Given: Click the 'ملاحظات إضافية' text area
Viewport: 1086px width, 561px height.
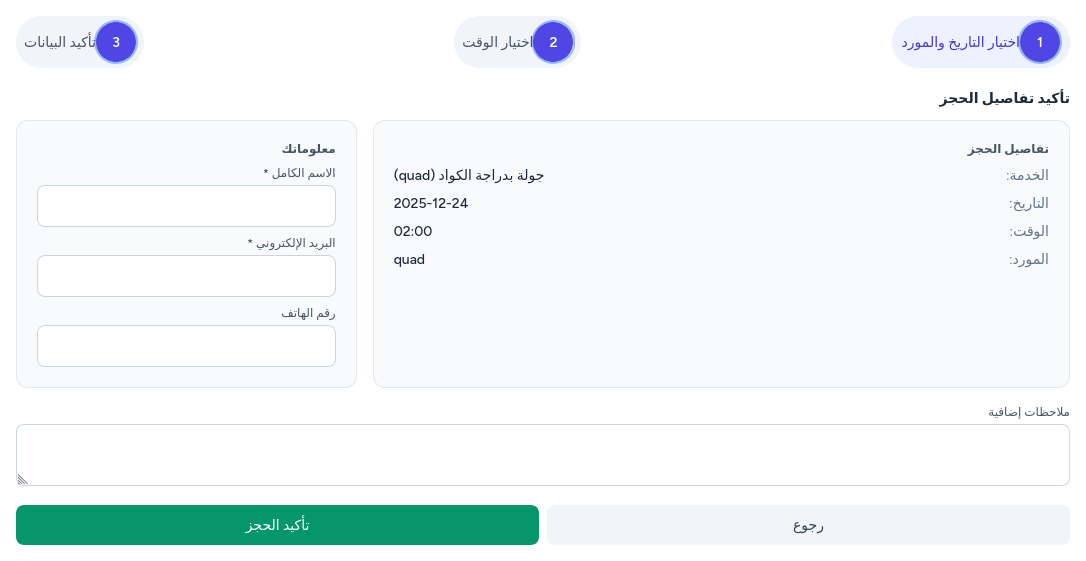Looking at the screenshot, I should pyautogui.click(x=543, y=454).
